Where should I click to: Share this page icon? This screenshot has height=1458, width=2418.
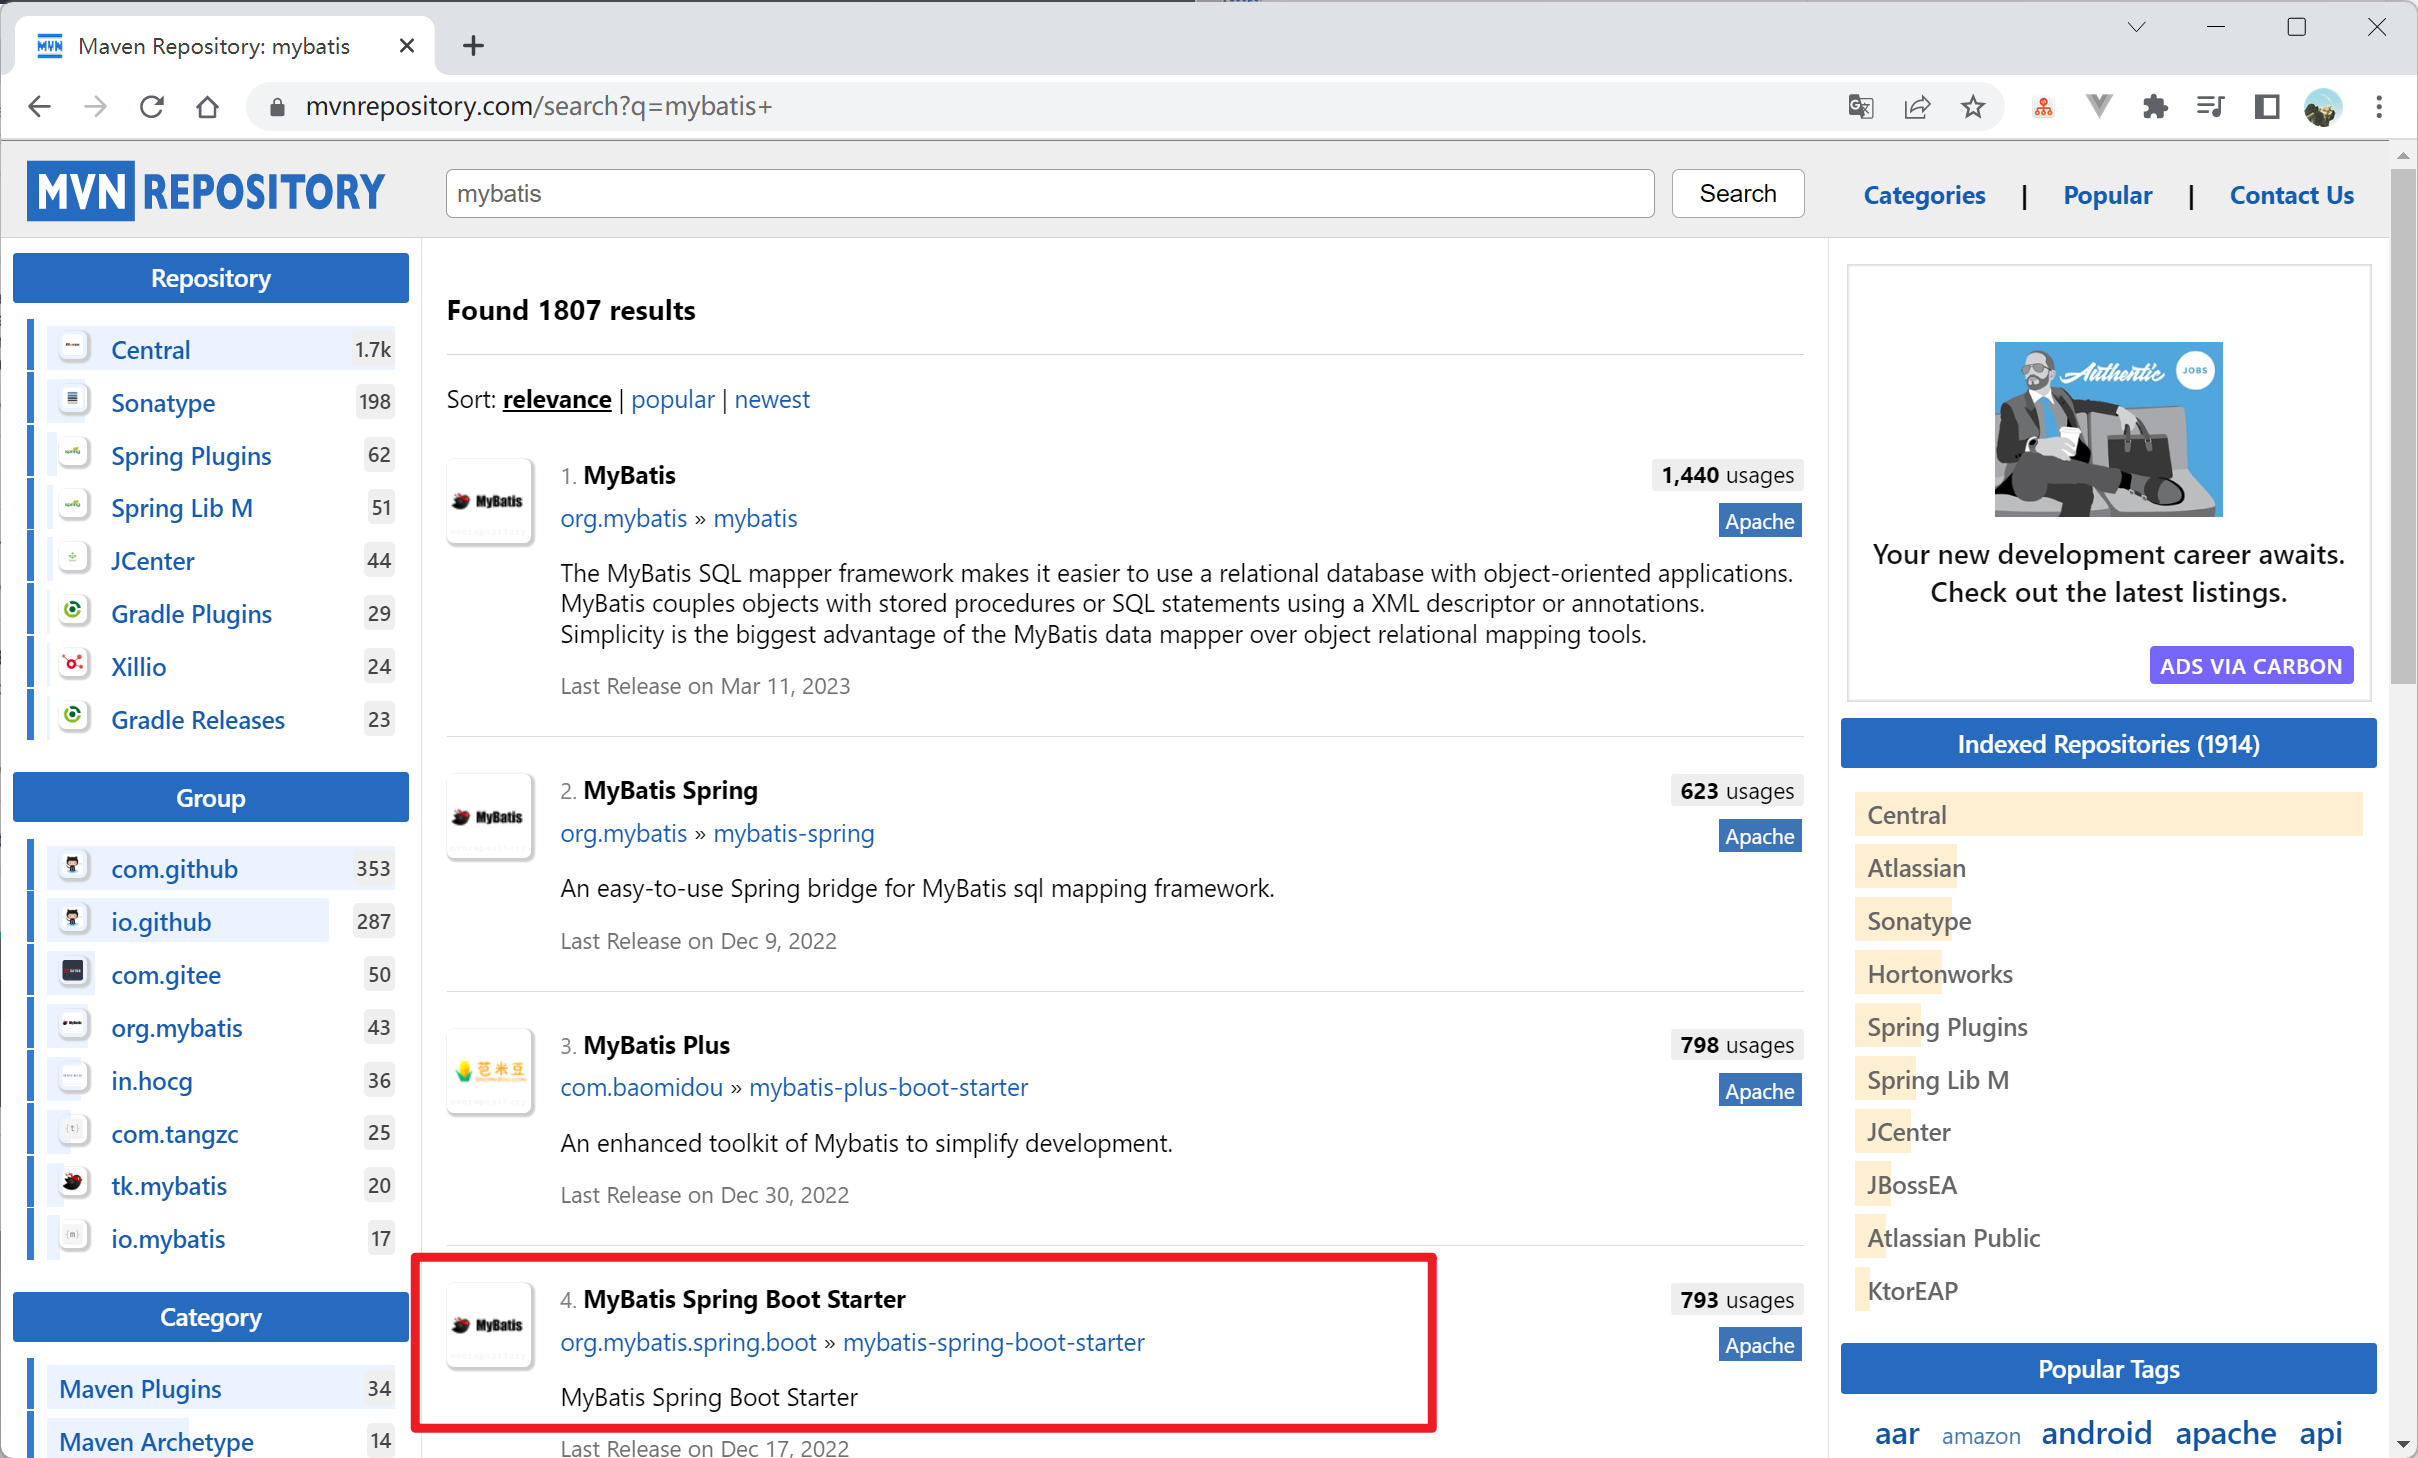[x=1917, y=106]
